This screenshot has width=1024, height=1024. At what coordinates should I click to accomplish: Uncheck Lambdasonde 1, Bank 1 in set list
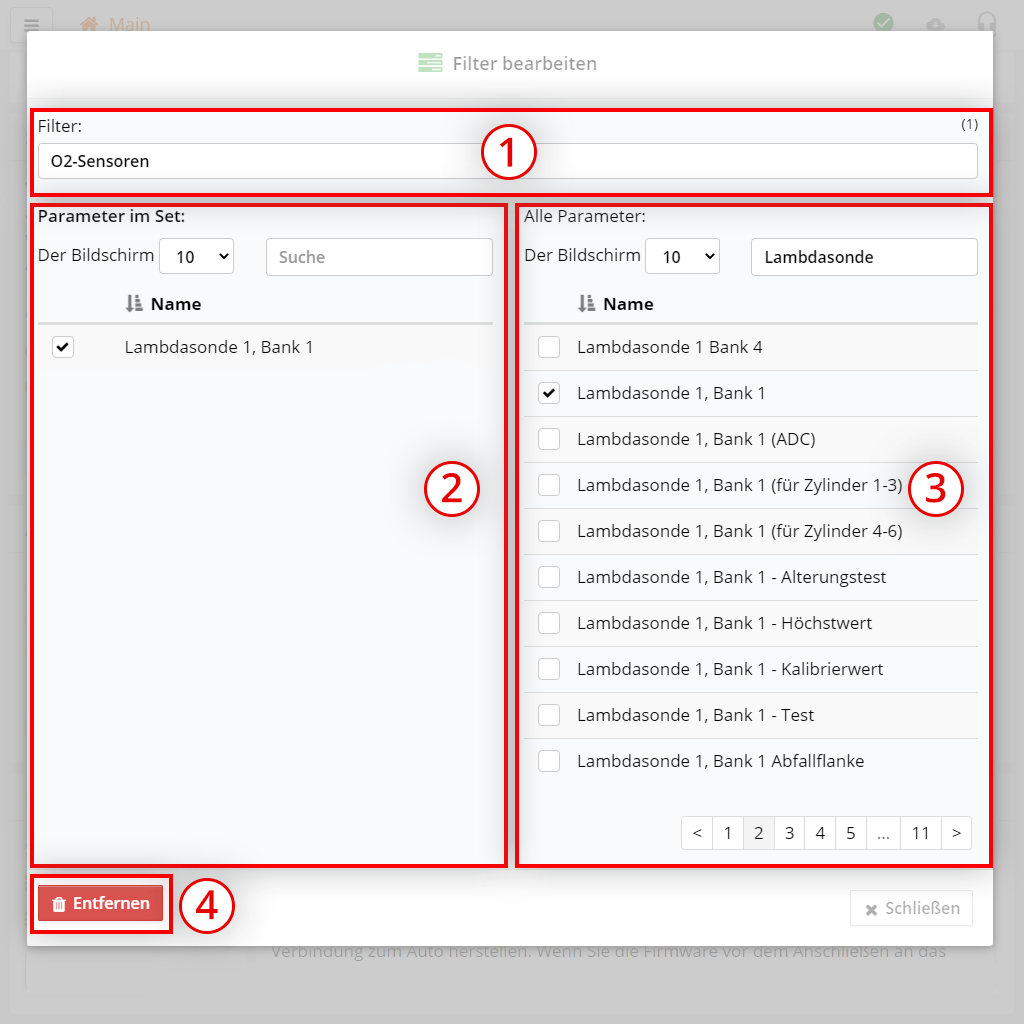63,347
